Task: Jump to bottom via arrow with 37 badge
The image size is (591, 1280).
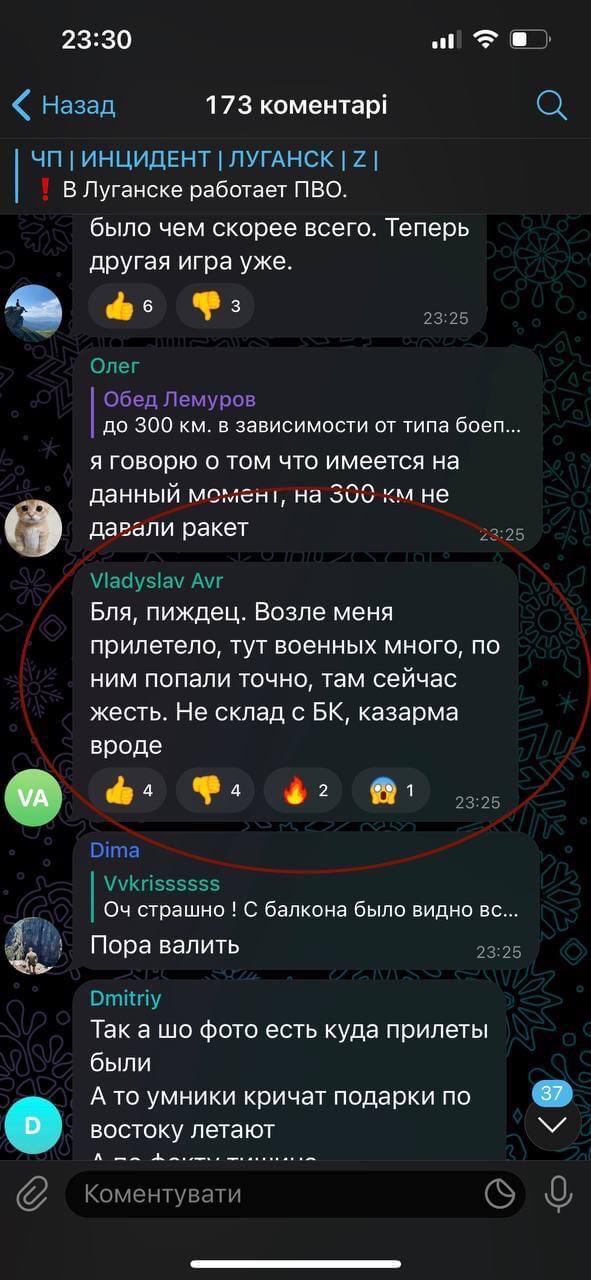Action: (x=552, y=1124)
